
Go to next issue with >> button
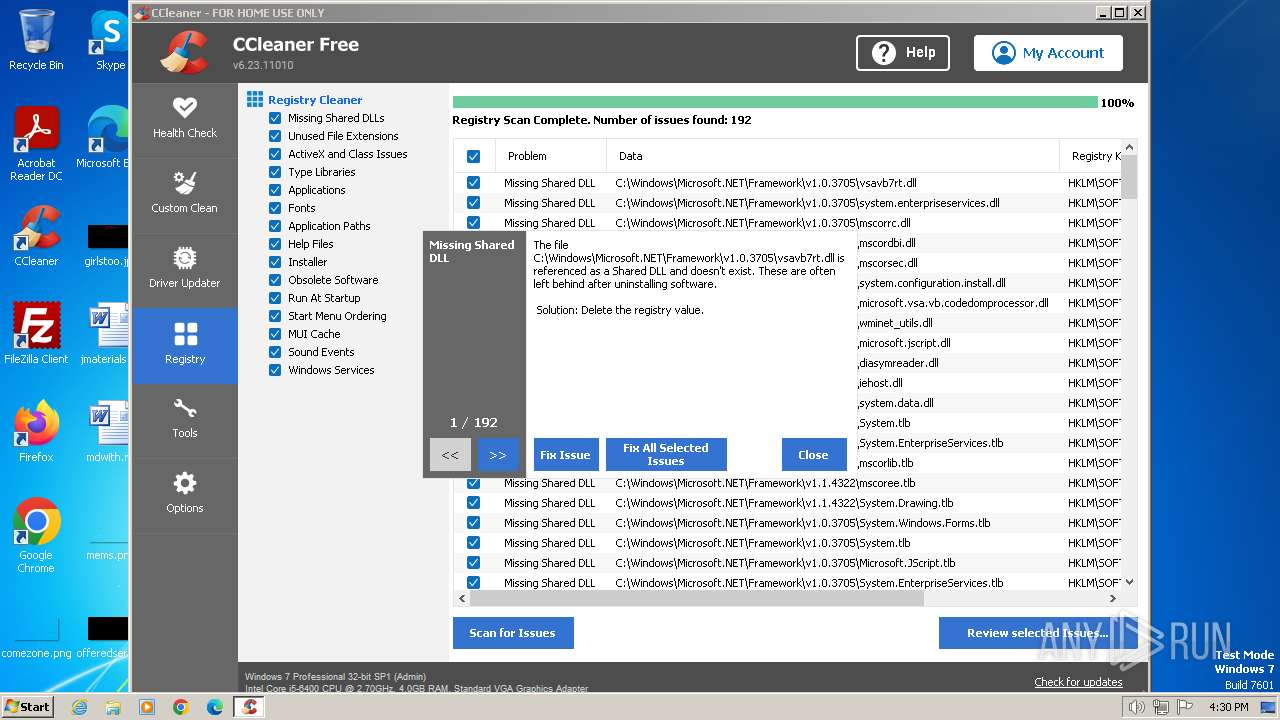point(498,455)
